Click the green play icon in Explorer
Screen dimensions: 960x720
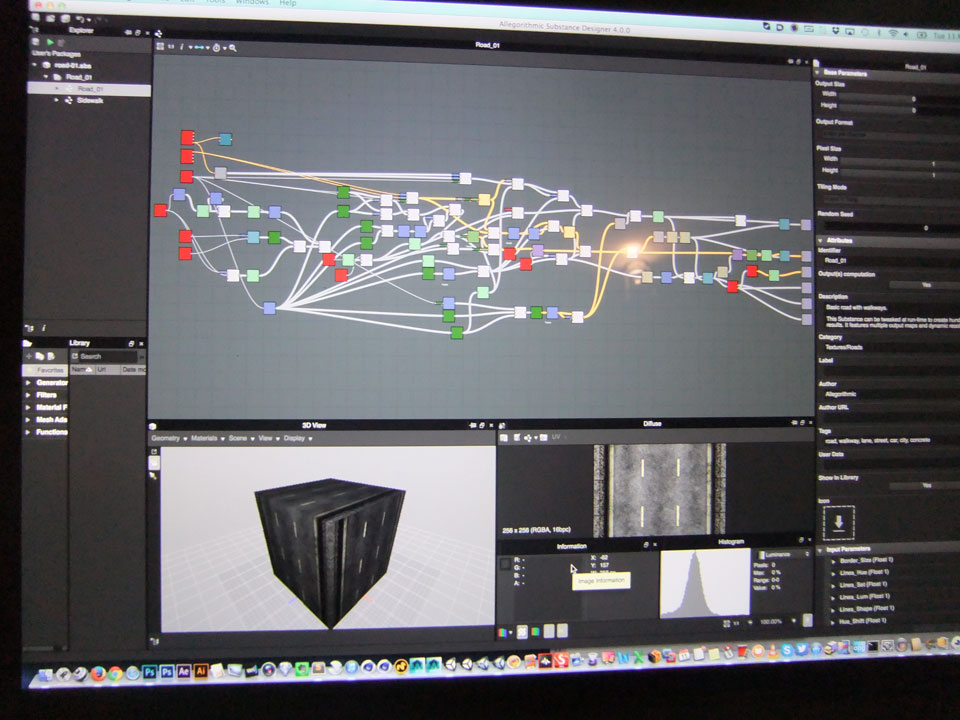(50, 42)
